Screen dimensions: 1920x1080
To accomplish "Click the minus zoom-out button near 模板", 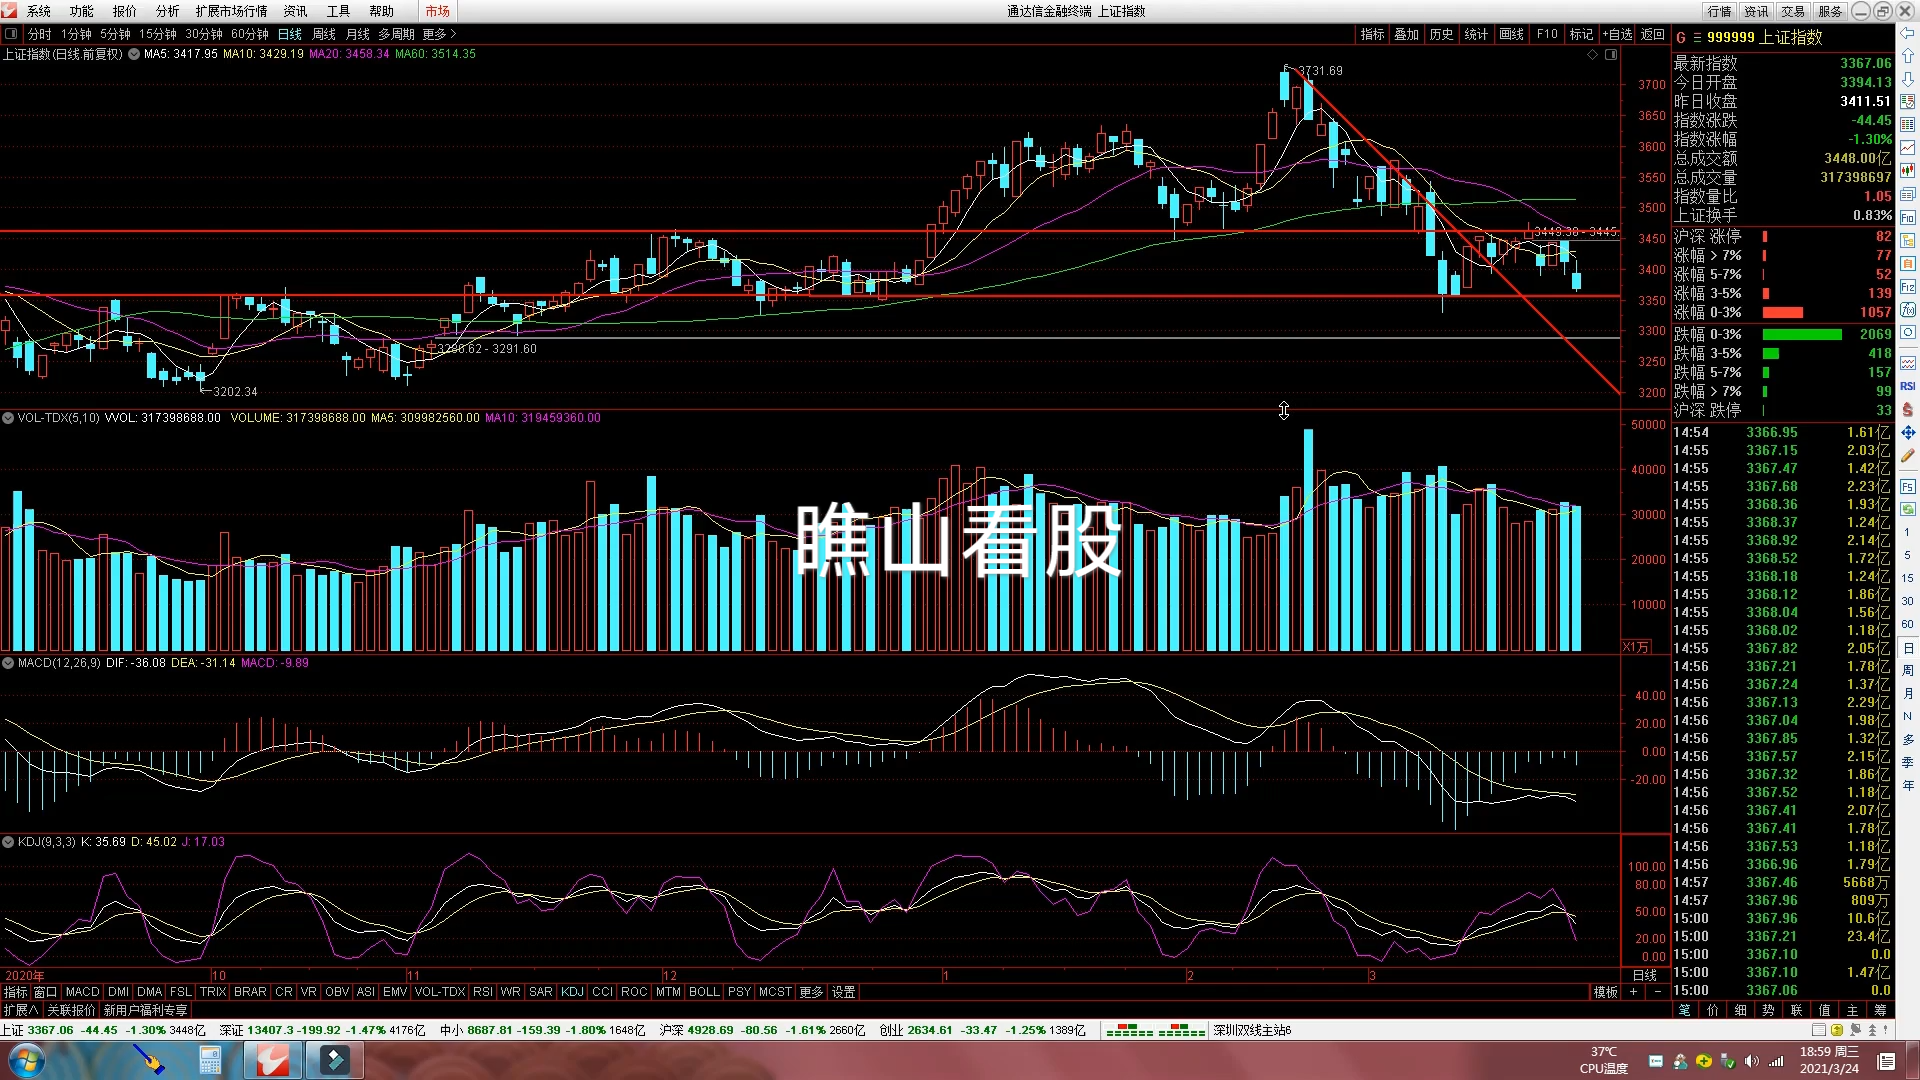I will pyautogui.click(x=1657, y=992).
